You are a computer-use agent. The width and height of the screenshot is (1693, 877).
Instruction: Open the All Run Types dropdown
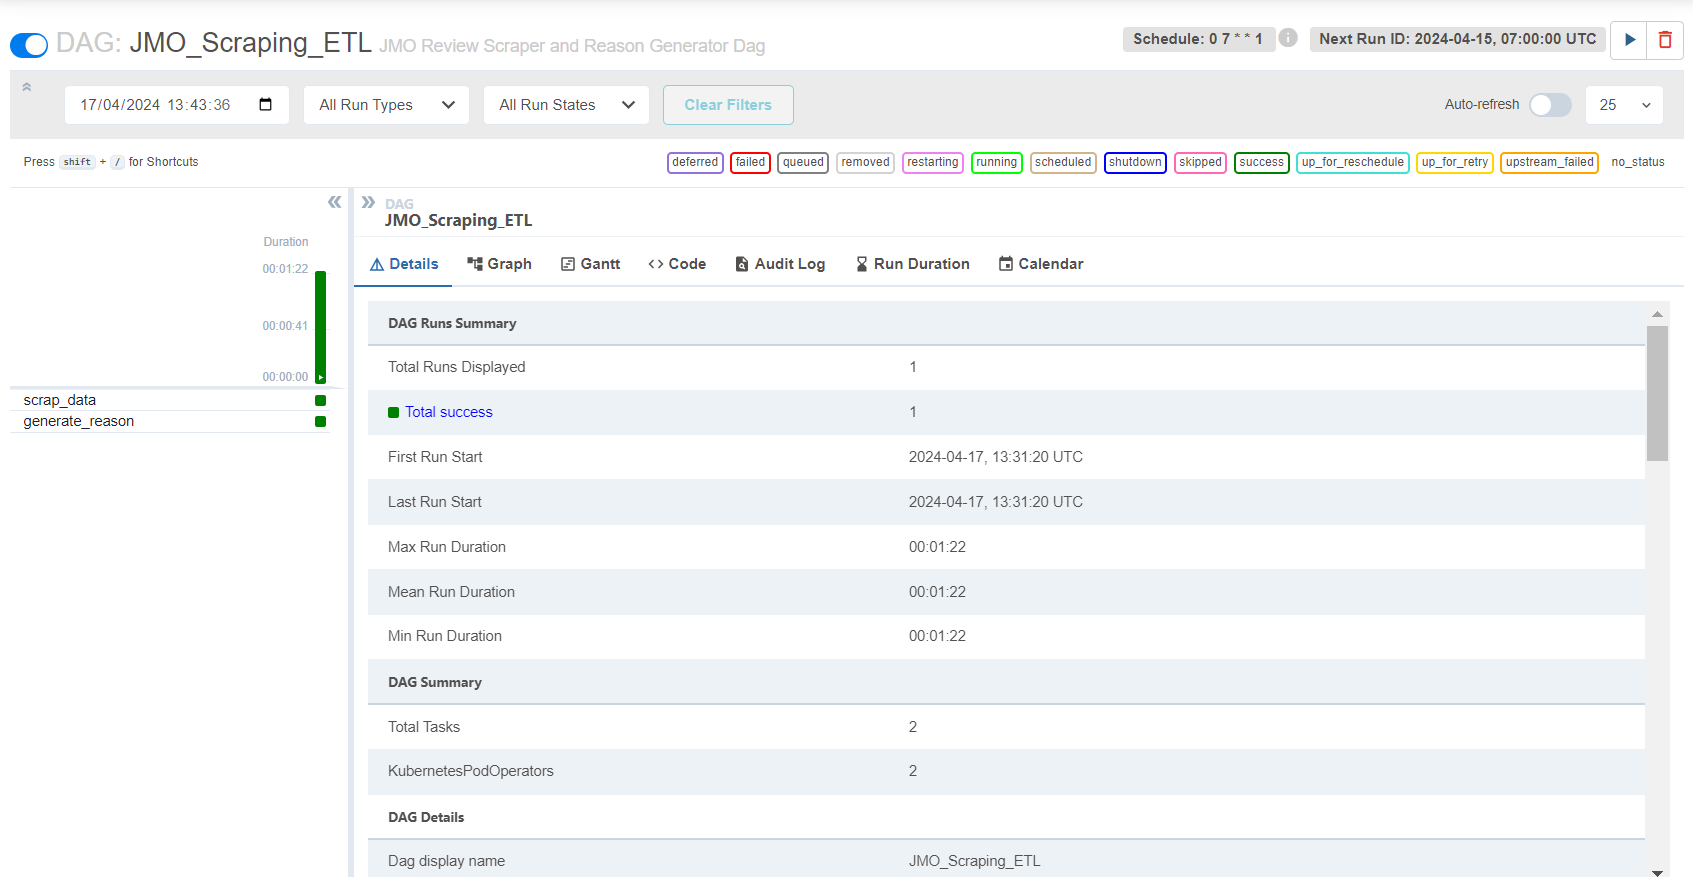[x=387, y=105]
